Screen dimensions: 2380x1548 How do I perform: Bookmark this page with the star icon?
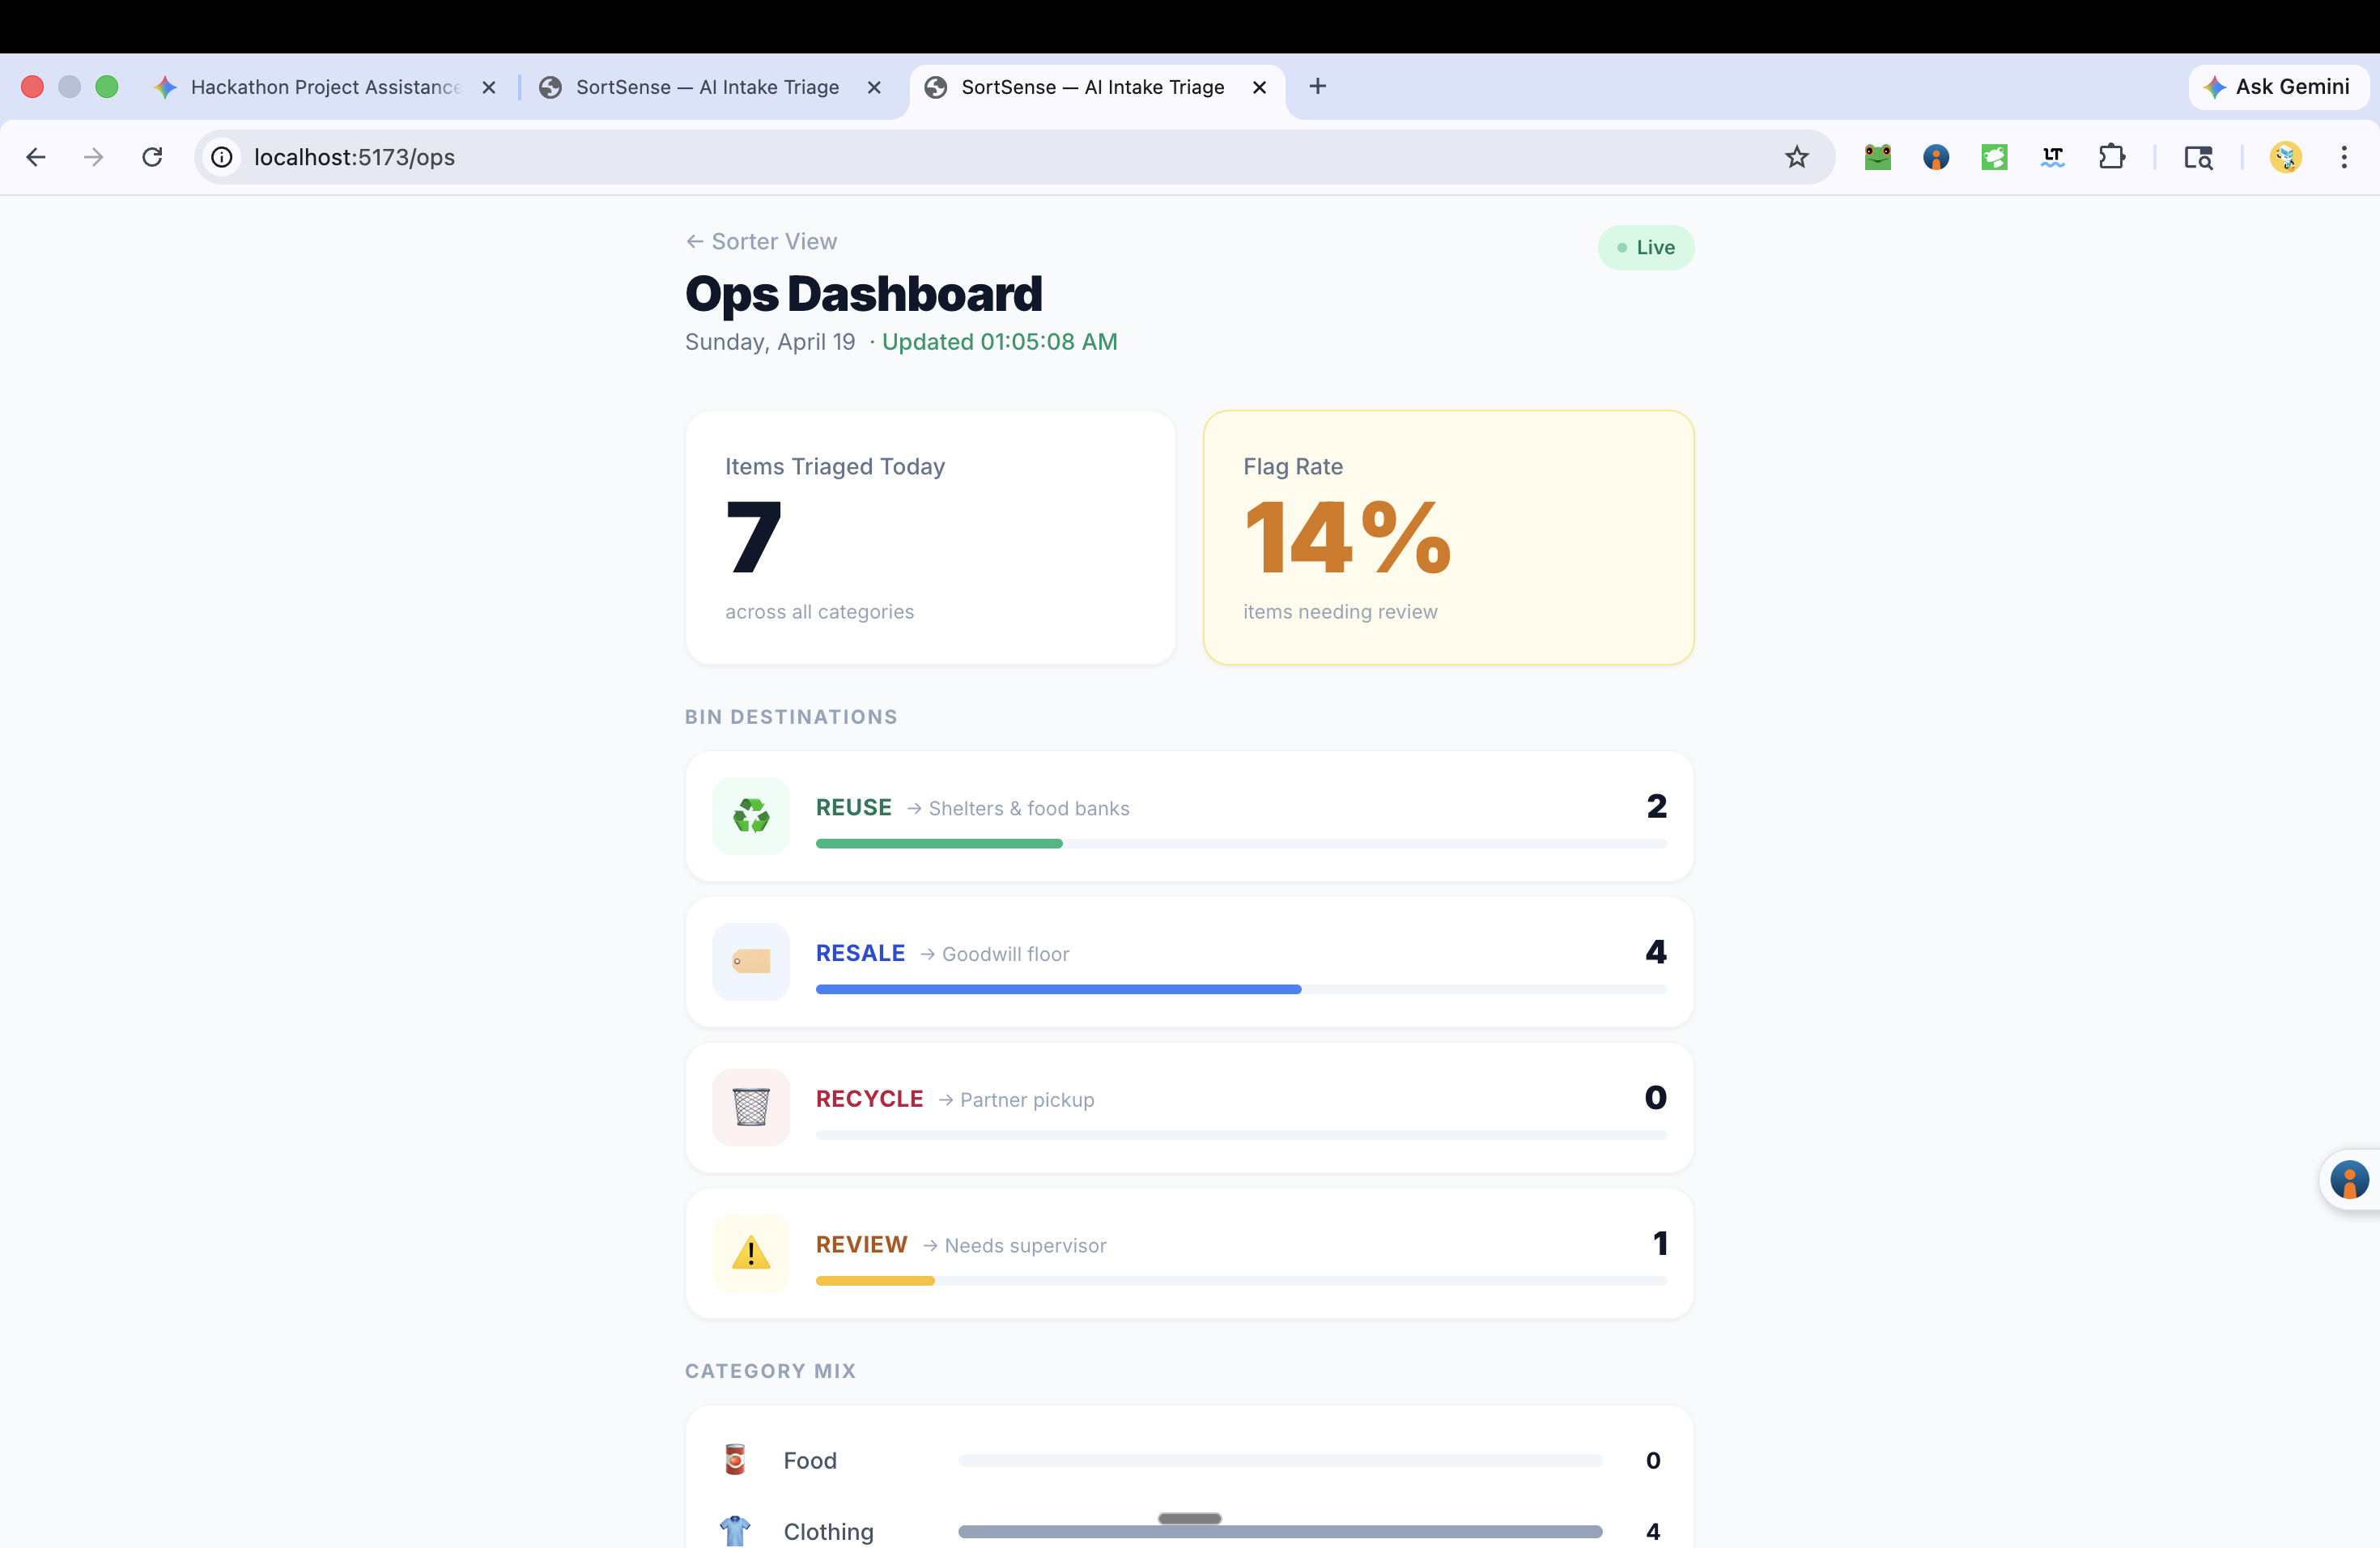tap(1796, 157)
